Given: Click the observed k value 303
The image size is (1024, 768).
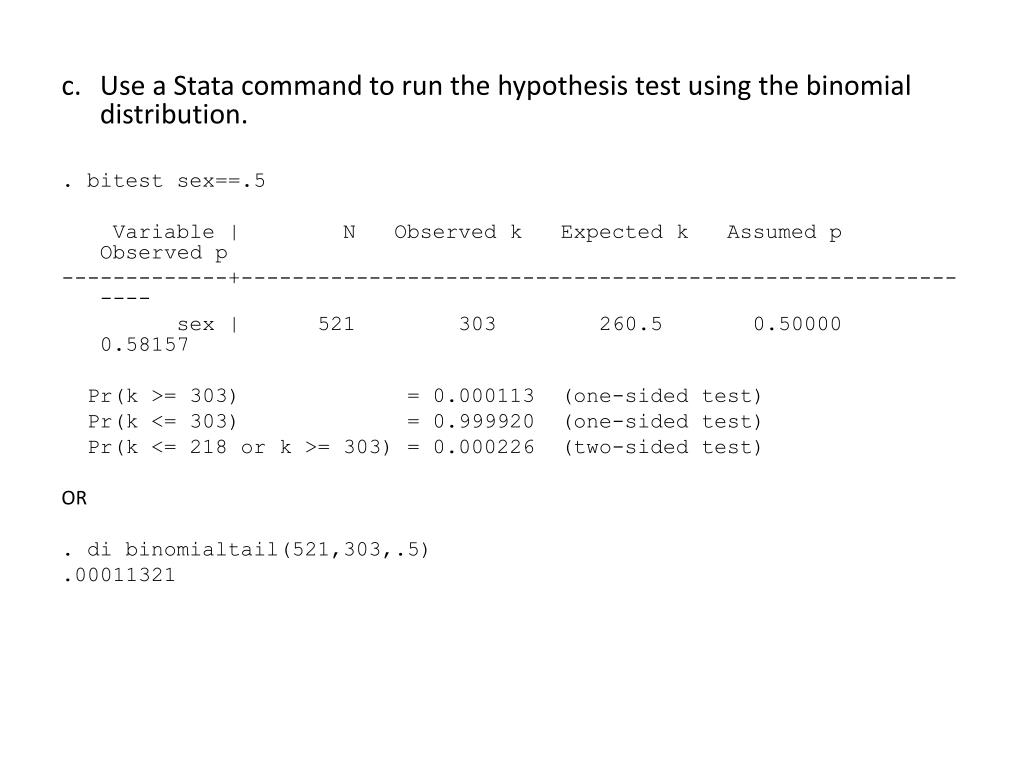Looking at the screenshot, I should [x=477, y=324].
